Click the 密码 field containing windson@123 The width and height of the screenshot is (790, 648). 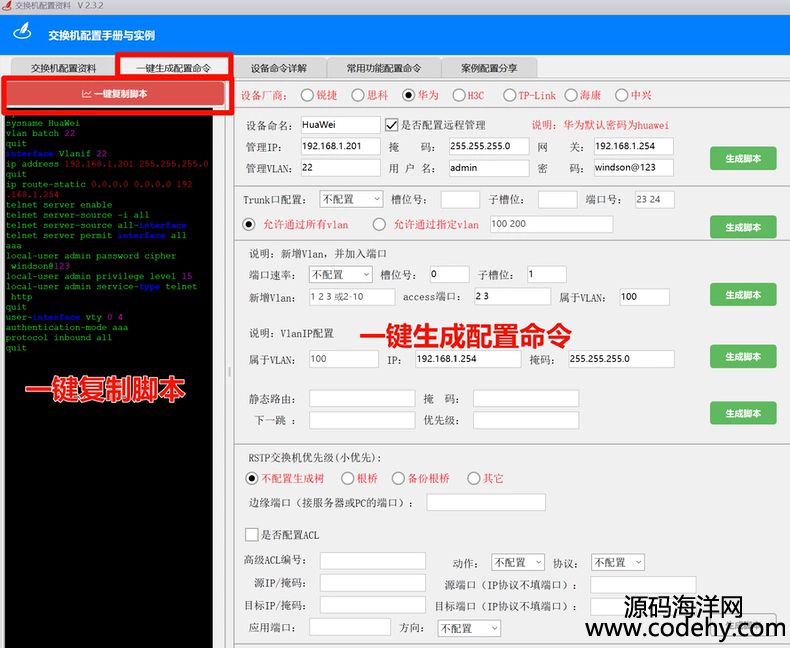633,168
